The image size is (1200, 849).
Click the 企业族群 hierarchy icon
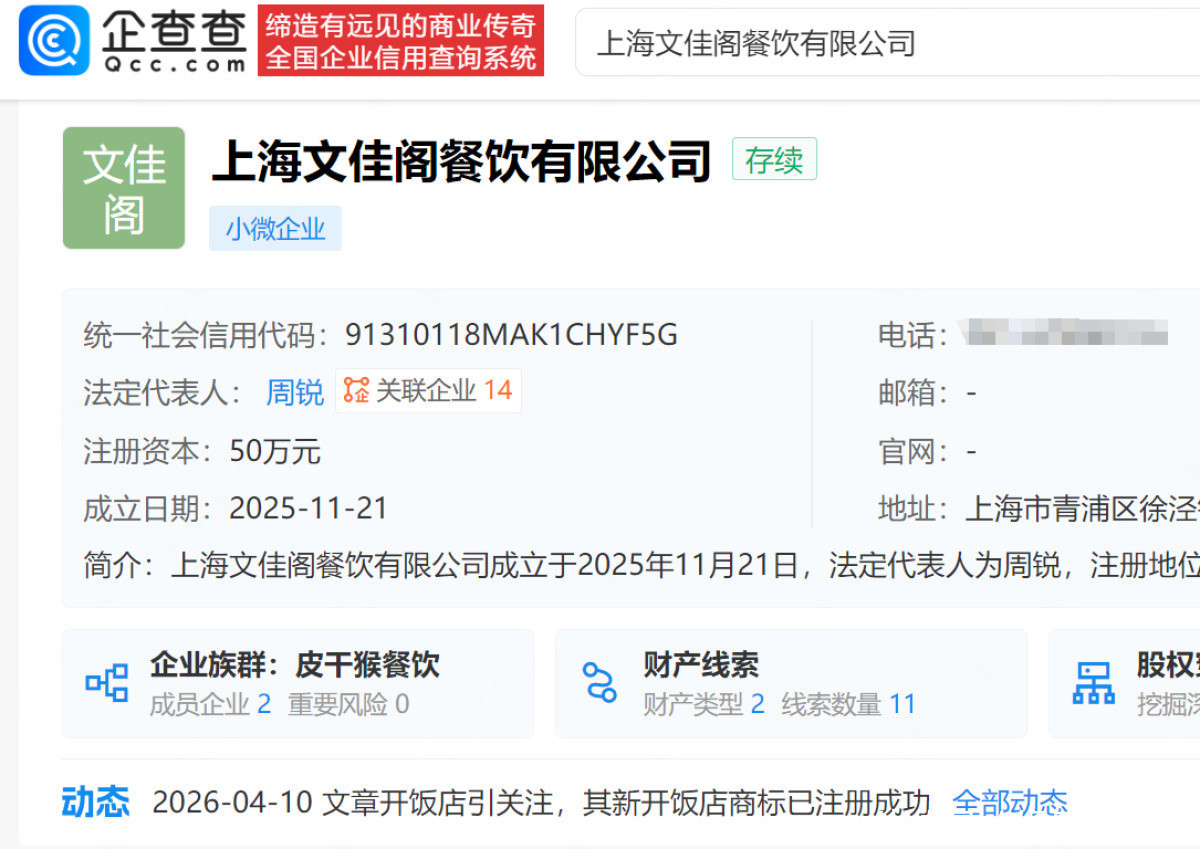click(107, 683)
